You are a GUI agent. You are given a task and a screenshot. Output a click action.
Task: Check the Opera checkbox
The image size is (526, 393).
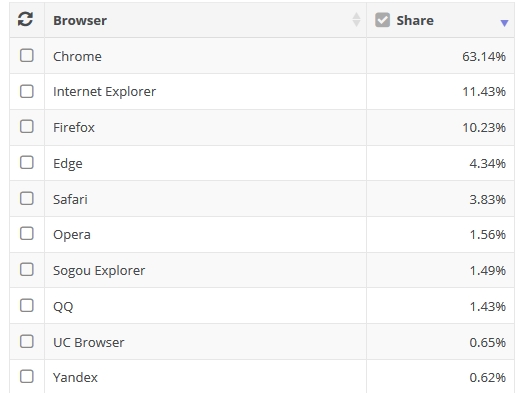[27, 234]
